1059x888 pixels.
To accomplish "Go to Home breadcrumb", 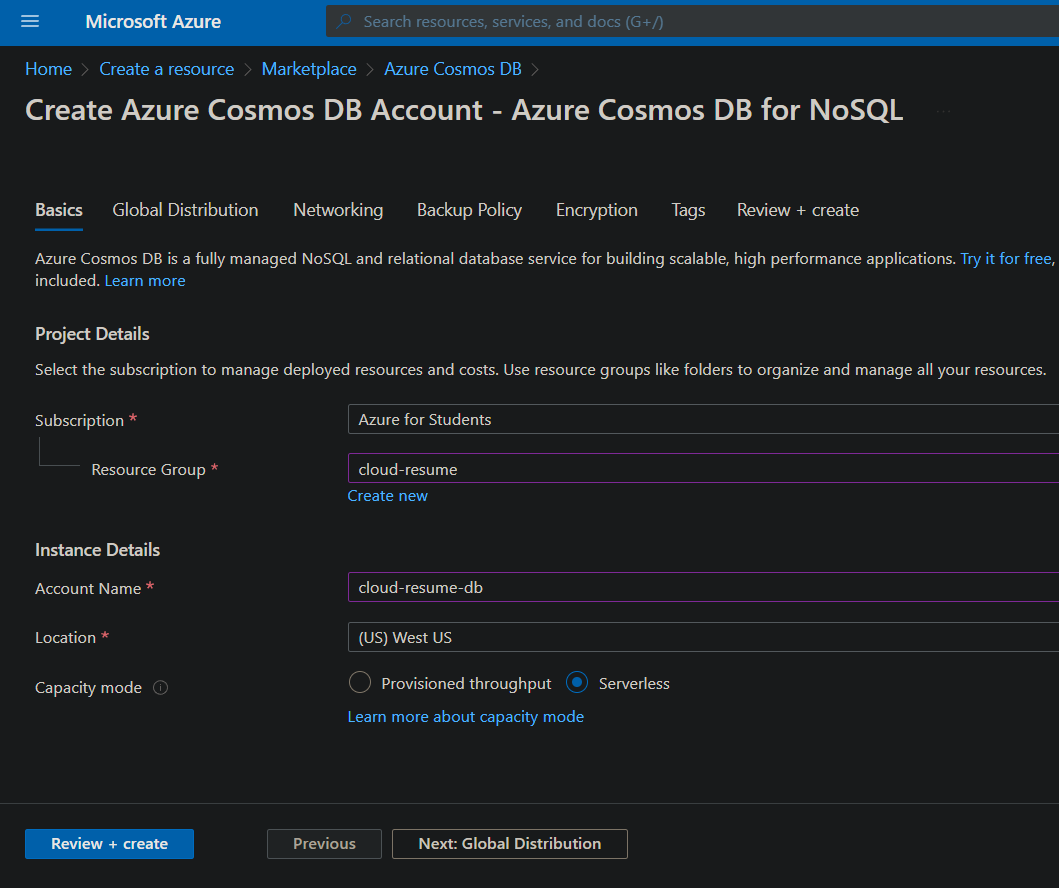I will tap(49, 69).
